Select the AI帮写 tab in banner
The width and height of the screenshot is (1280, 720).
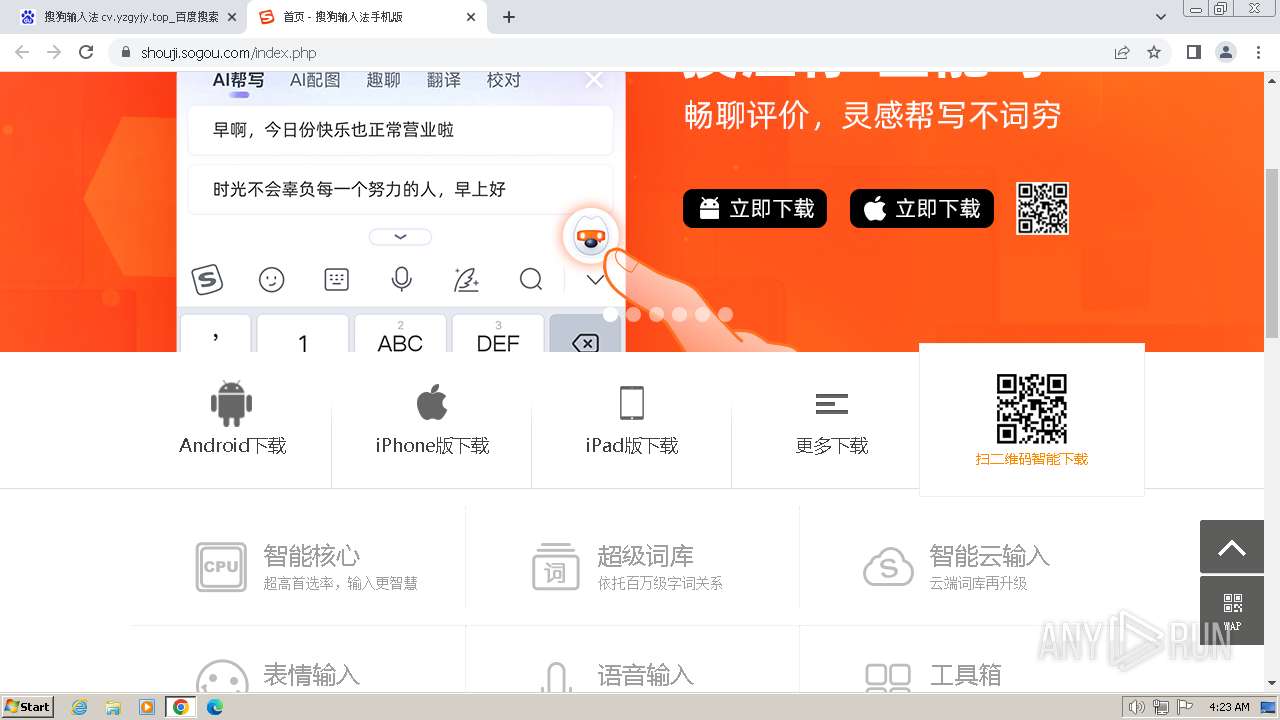click(238, 80)
